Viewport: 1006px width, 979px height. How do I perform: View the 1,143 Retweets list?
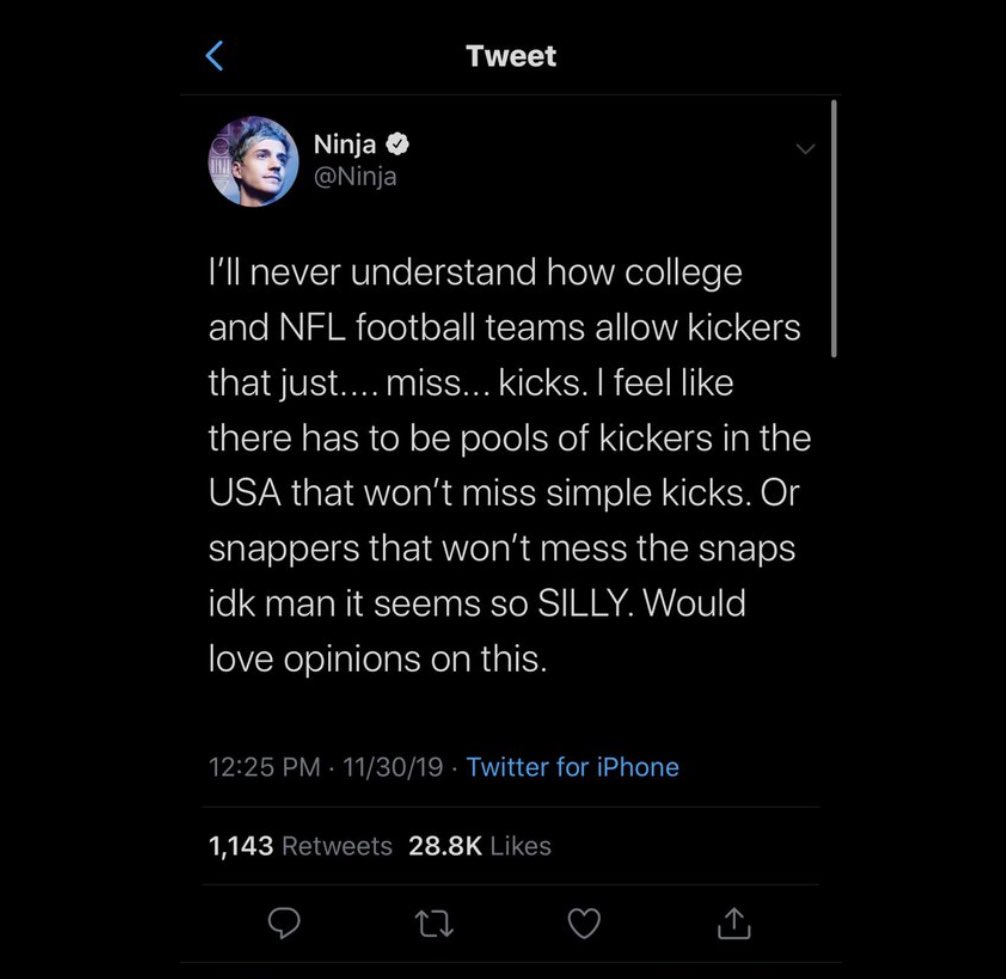click(x=300, y=846)
